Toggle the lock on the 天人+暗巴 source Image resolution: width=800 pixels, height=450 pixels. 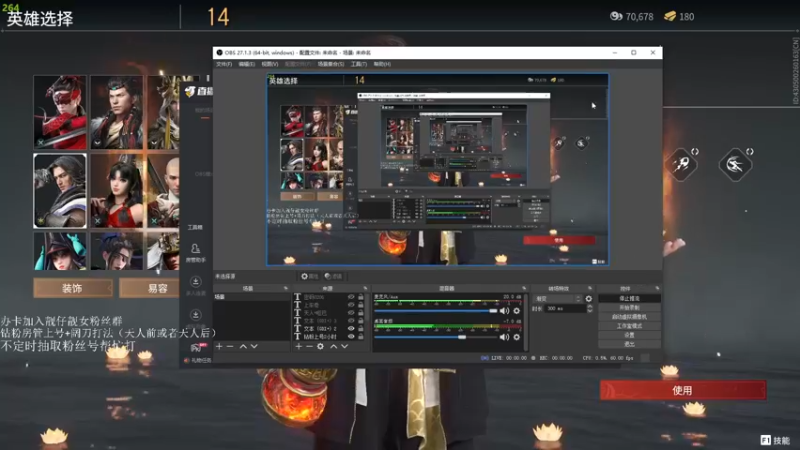coord(361,313)
